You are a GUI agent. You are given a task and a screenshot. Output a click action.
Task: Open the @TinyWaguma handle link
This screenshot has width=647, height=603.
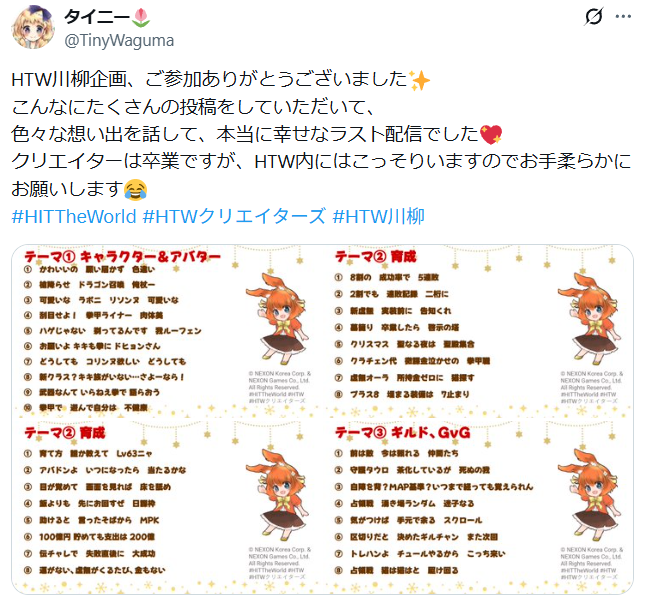pyautogui.click(x=119, y=40)
